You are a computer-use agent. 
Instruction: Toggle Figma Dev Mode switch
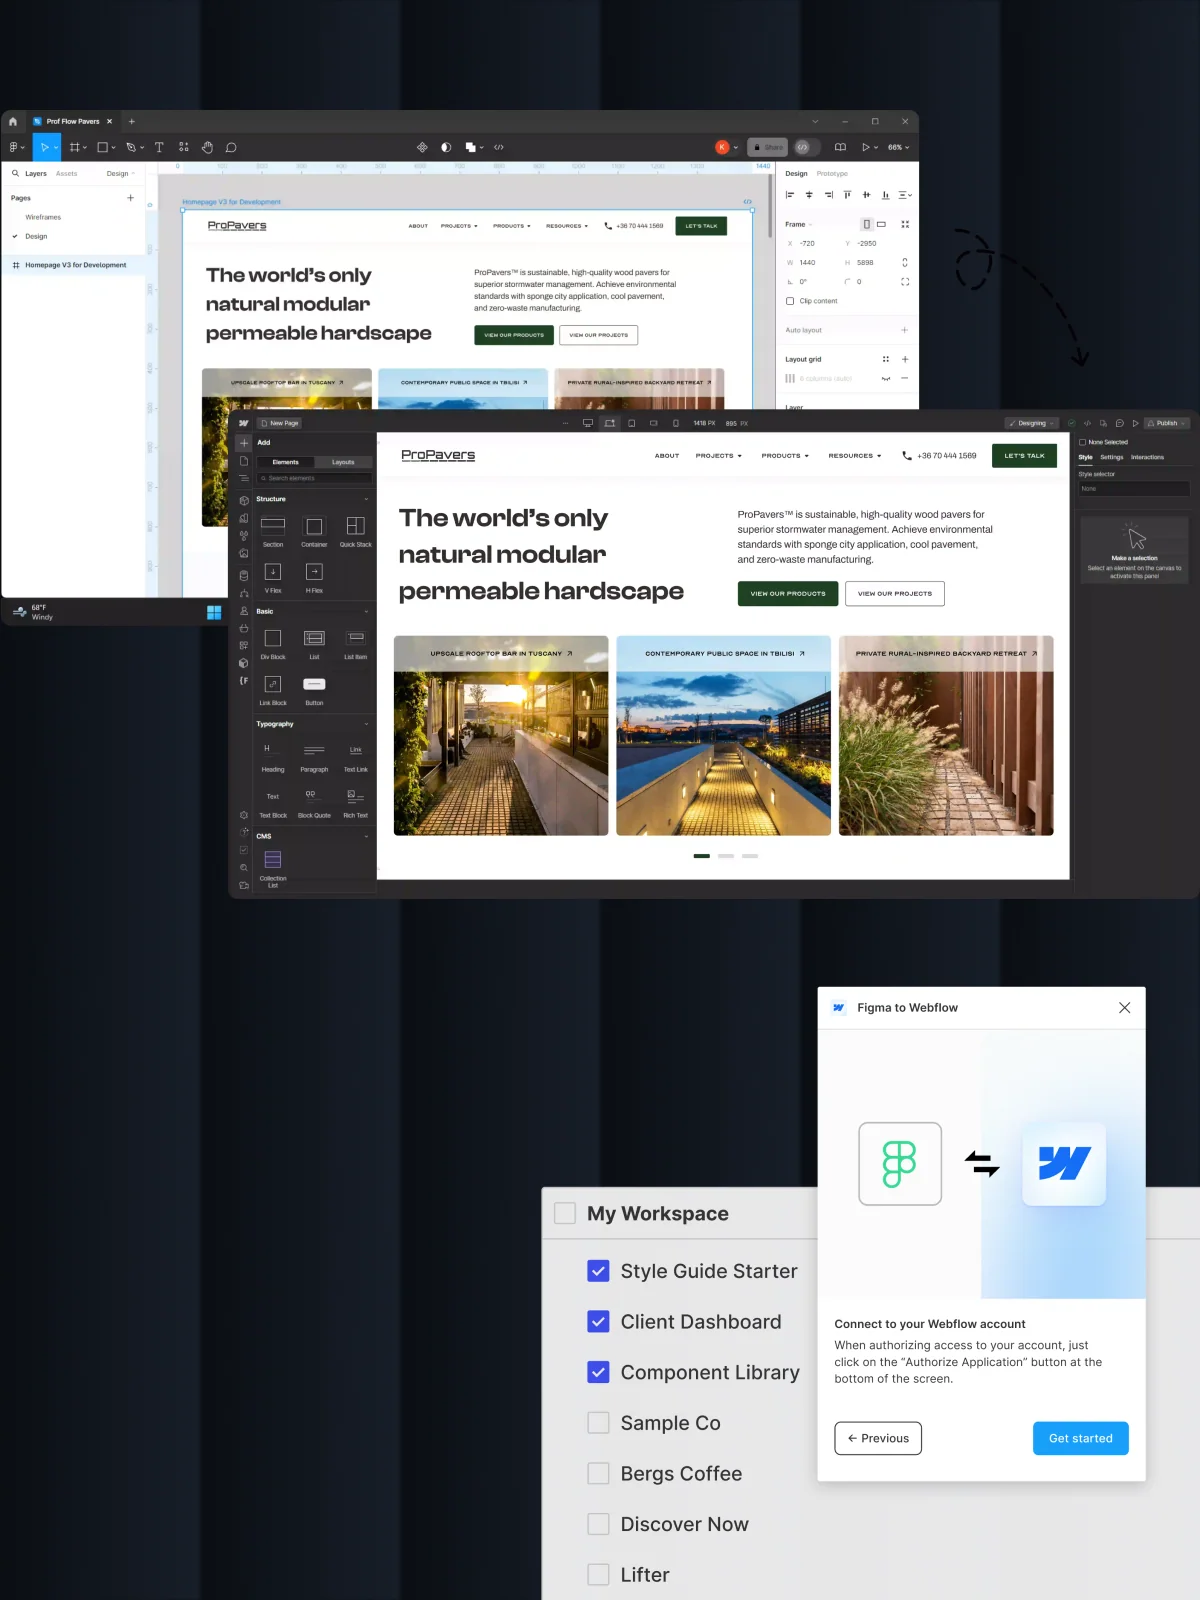tap(806, 147)
